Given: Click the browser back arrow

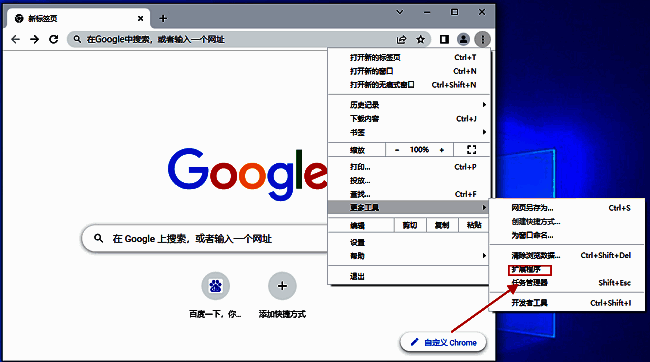Looking at the screenshot, I should pos(15,39).
